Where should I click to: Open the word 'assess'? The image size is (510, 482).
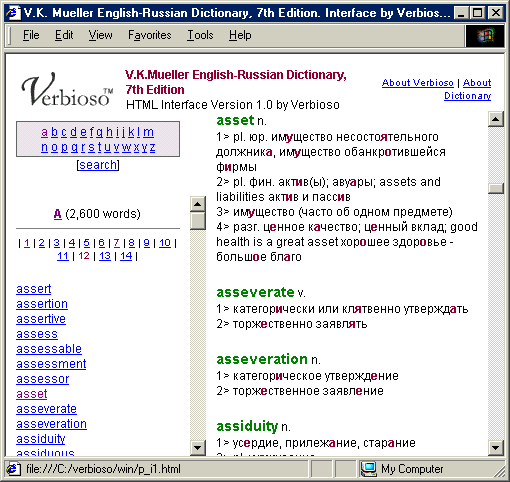(x=37, y=334)
